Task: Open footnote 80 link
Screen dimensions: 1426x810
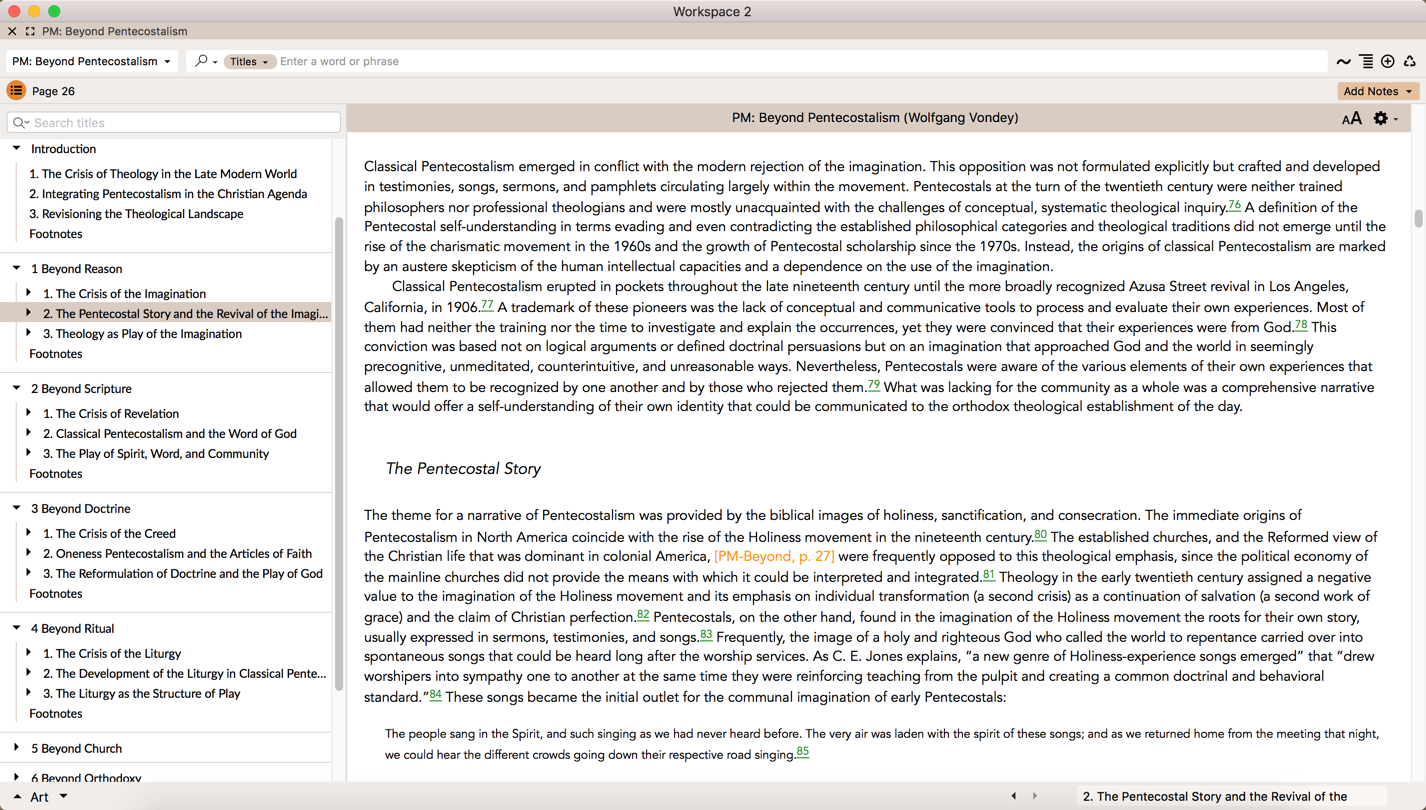Action: pos(1040,535)
